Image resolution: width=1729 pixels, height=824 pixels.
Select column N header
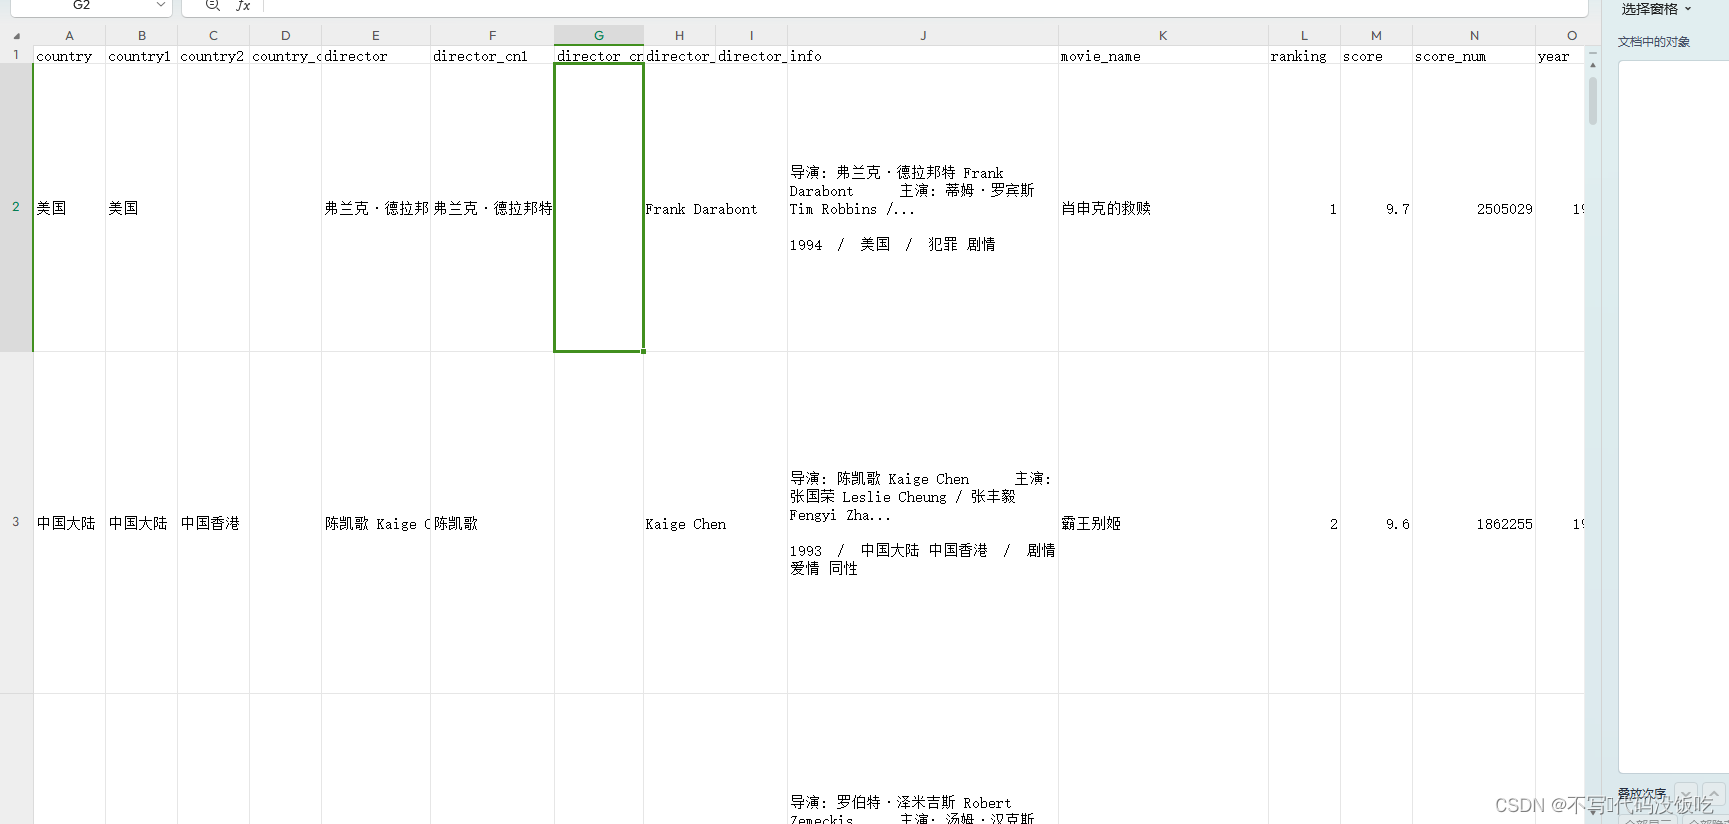1474,35
